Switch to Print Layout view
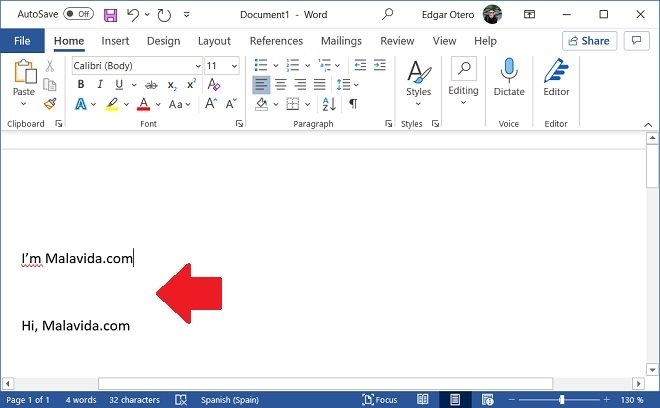 point(455,399)
